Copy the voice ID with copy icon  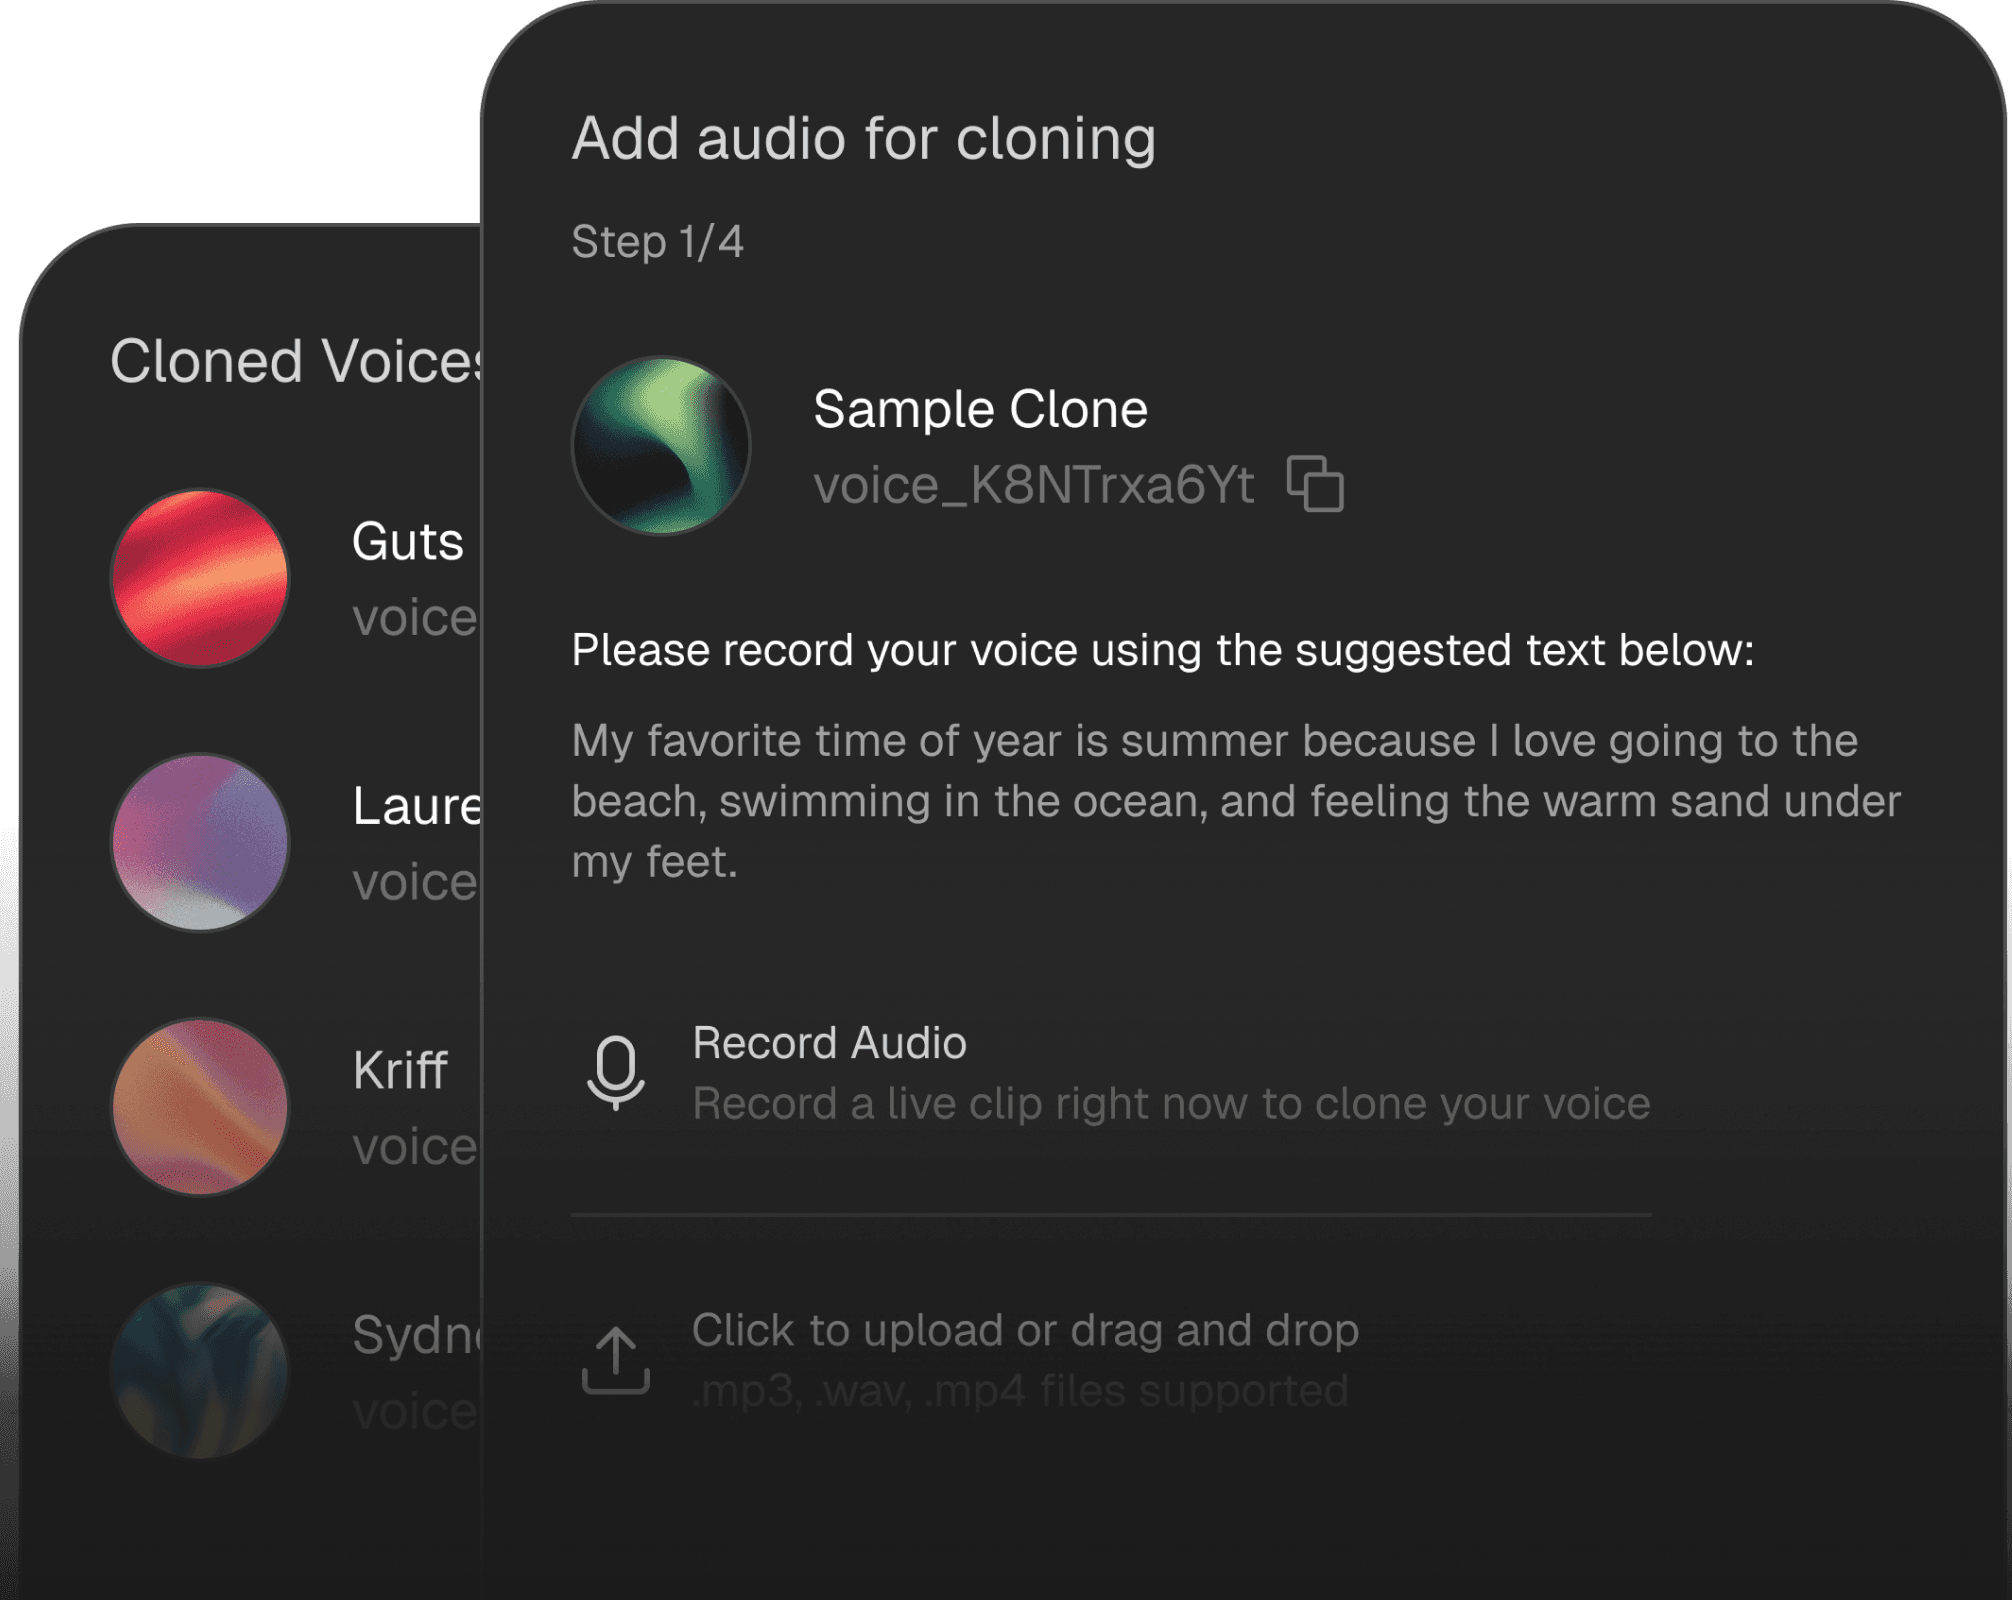point(1315,484)
